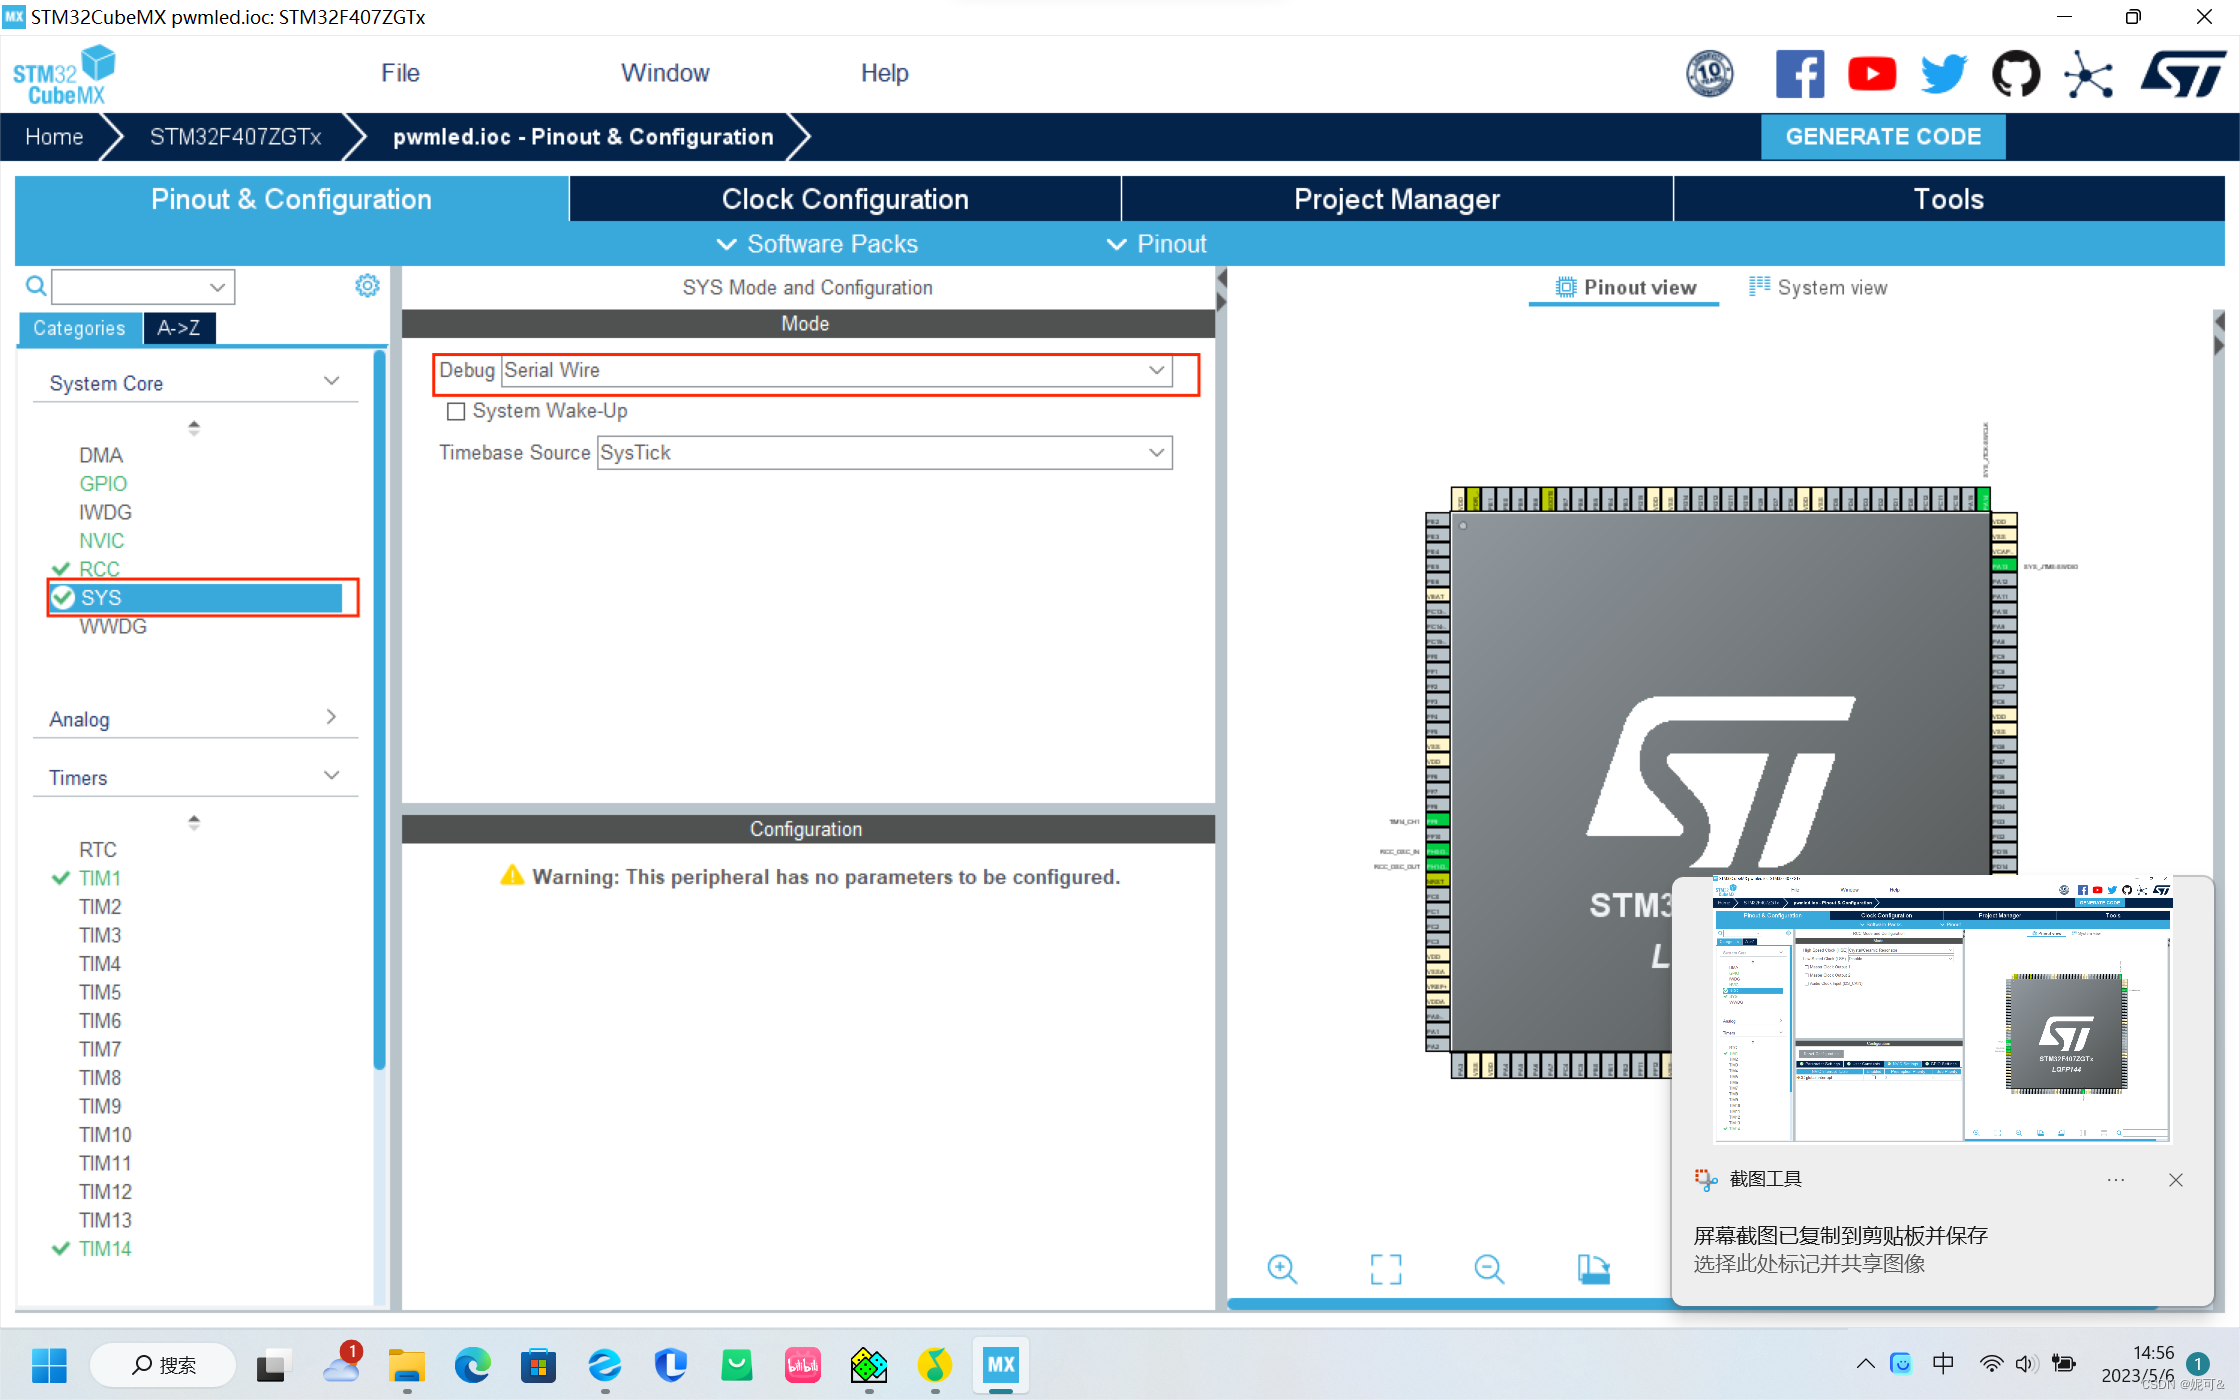
Task: Click the STM32CubeMX logo
Action: pyautogui.click(x=64, y=75)
